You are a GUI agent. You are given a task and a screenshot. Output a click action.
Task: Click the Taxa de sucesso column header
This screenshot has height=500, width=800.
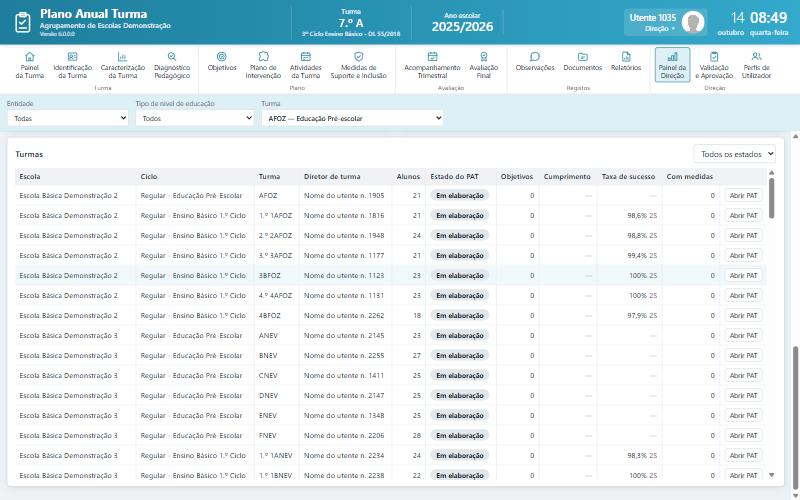click(628, 177)
